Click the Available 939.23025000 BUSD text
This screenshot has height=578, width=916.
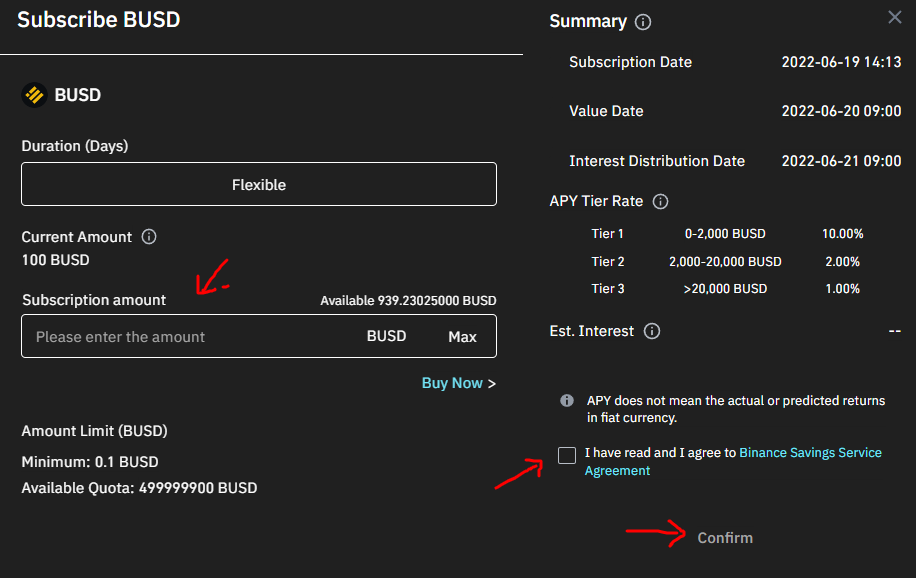click(408, 300)
